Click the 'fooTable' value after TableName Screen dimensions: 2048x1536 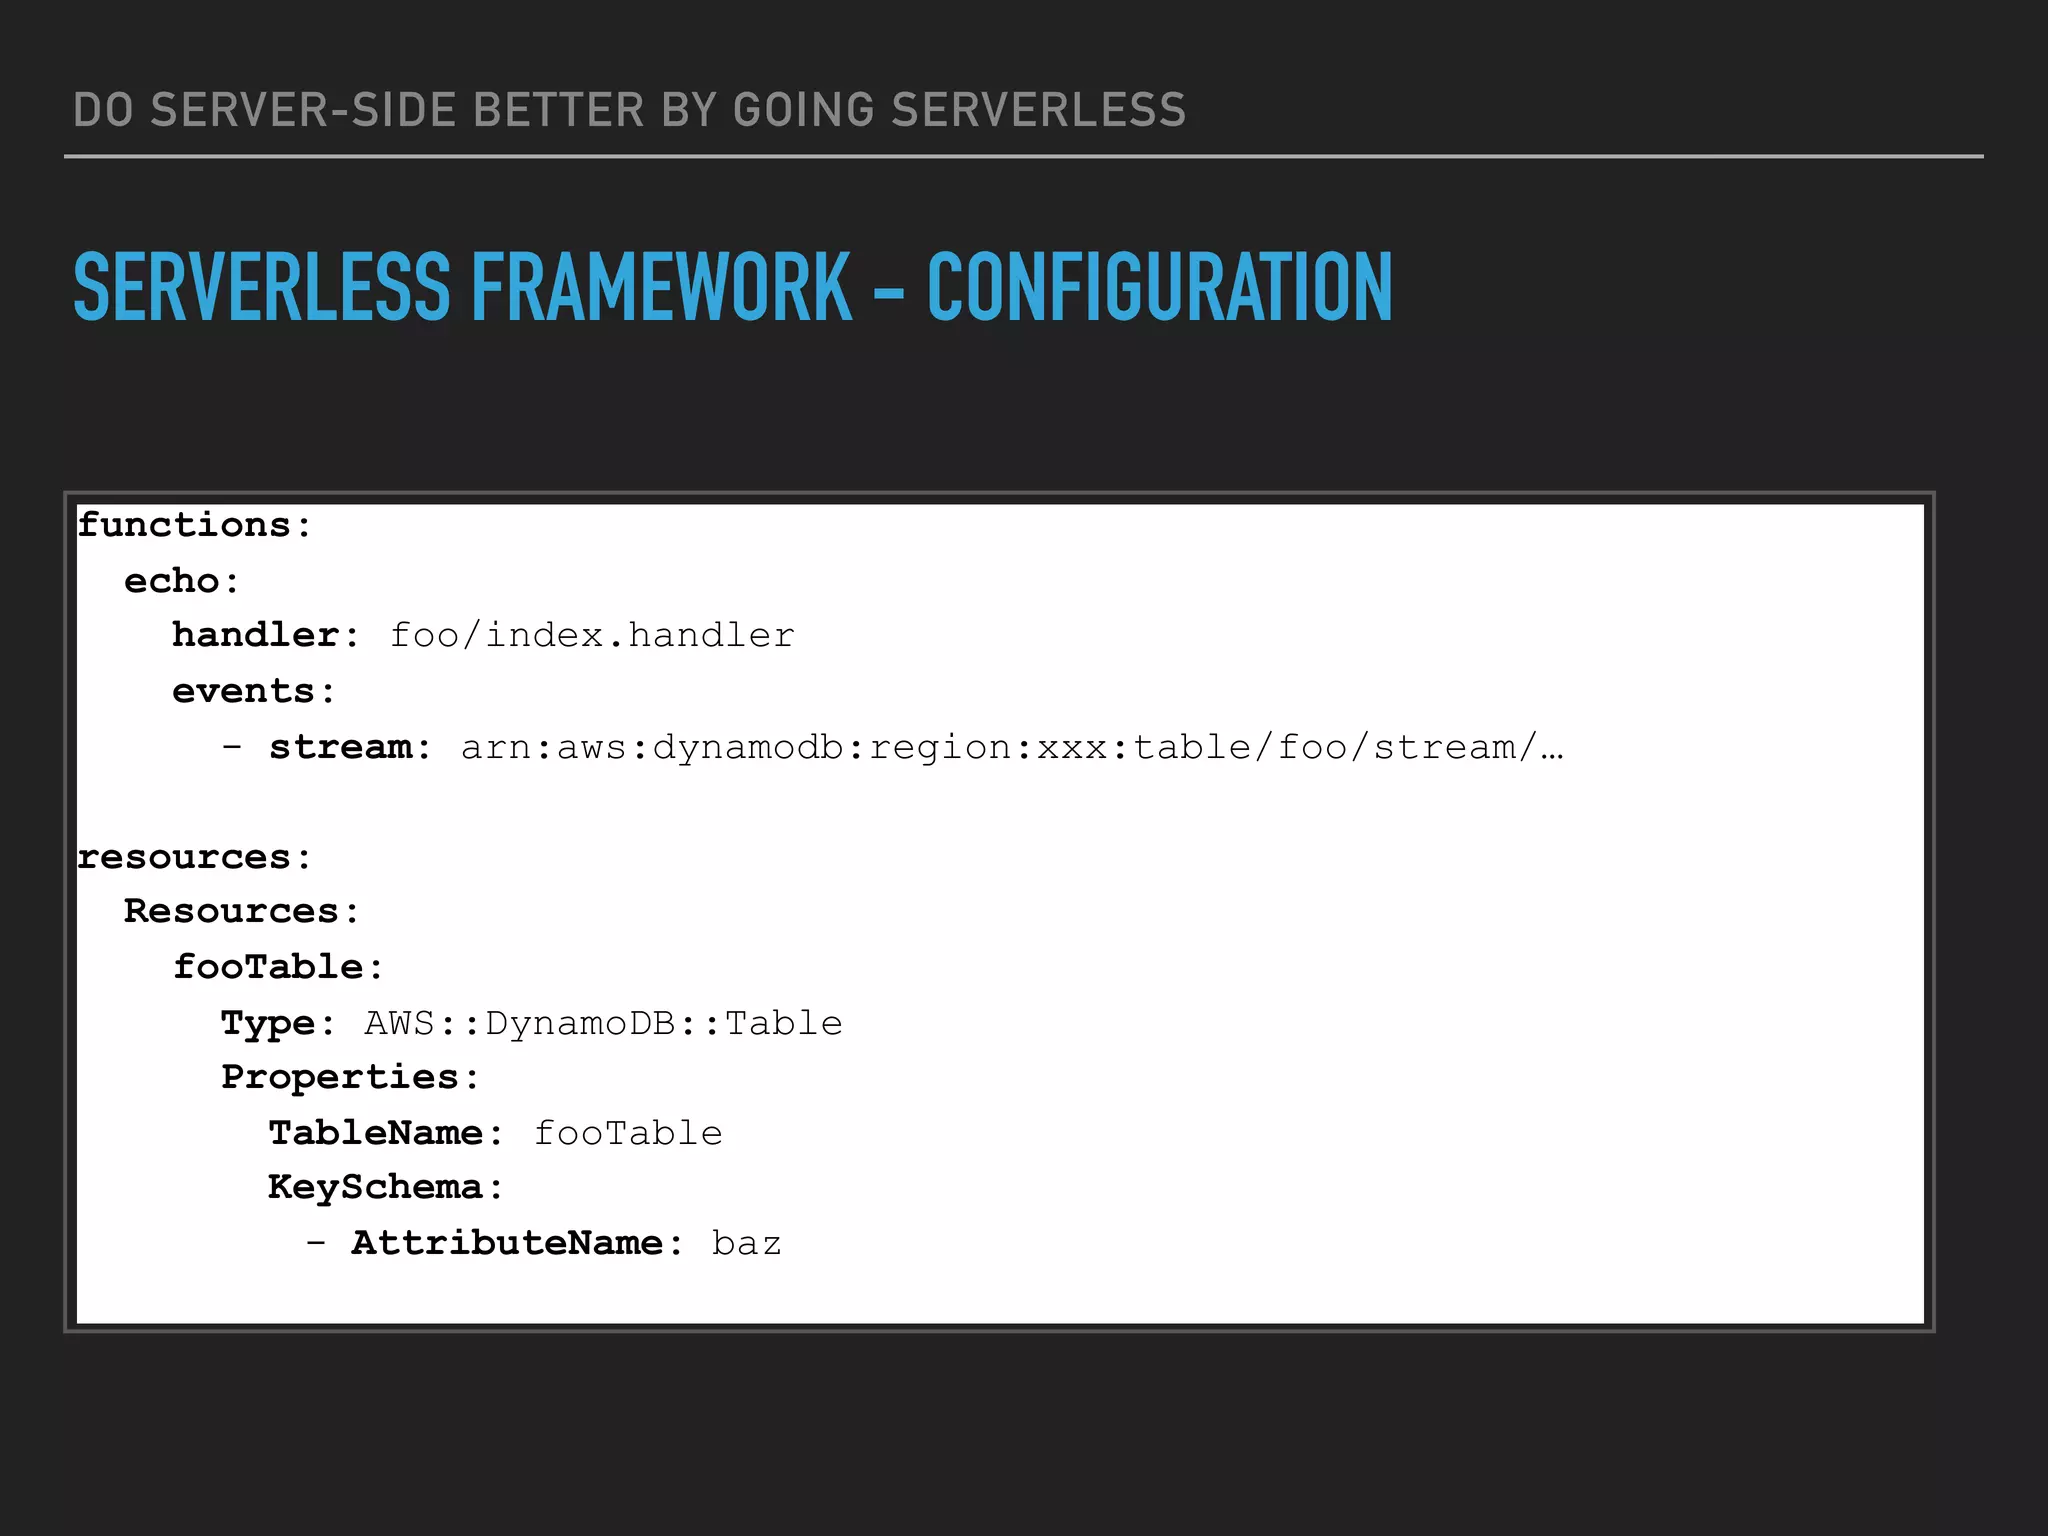coord(628,1133)
